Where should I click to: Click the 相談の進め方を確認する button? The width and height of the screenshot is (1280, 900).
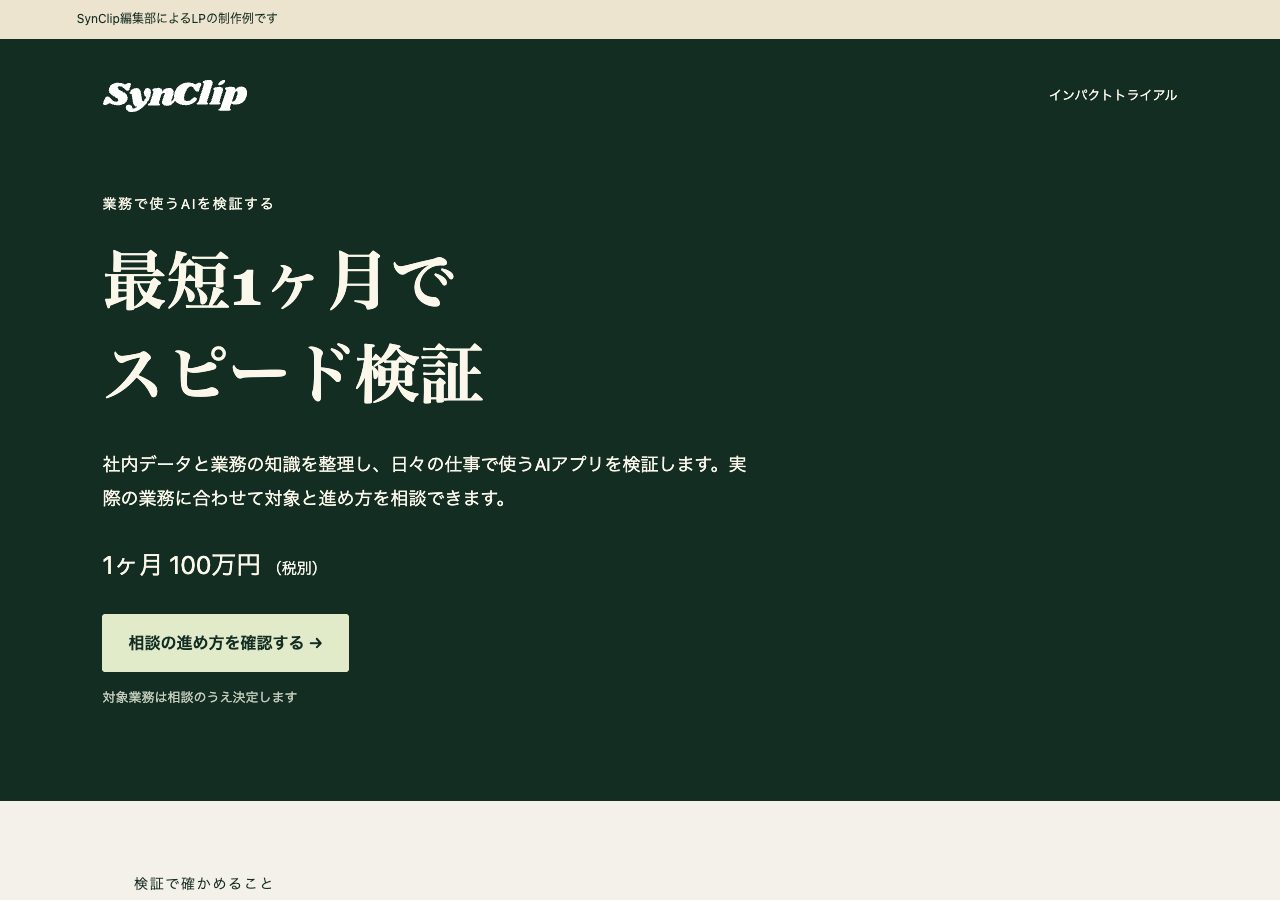(225, 643)
